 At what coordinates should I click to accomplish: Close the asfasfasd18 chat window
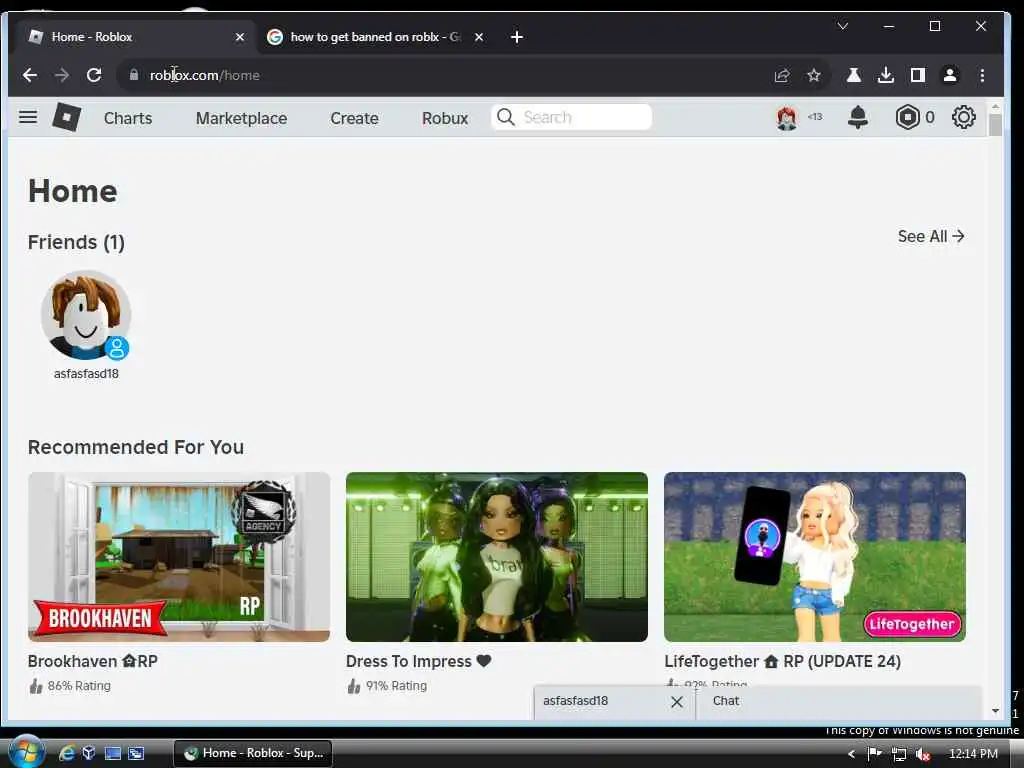tap(677, 702)
